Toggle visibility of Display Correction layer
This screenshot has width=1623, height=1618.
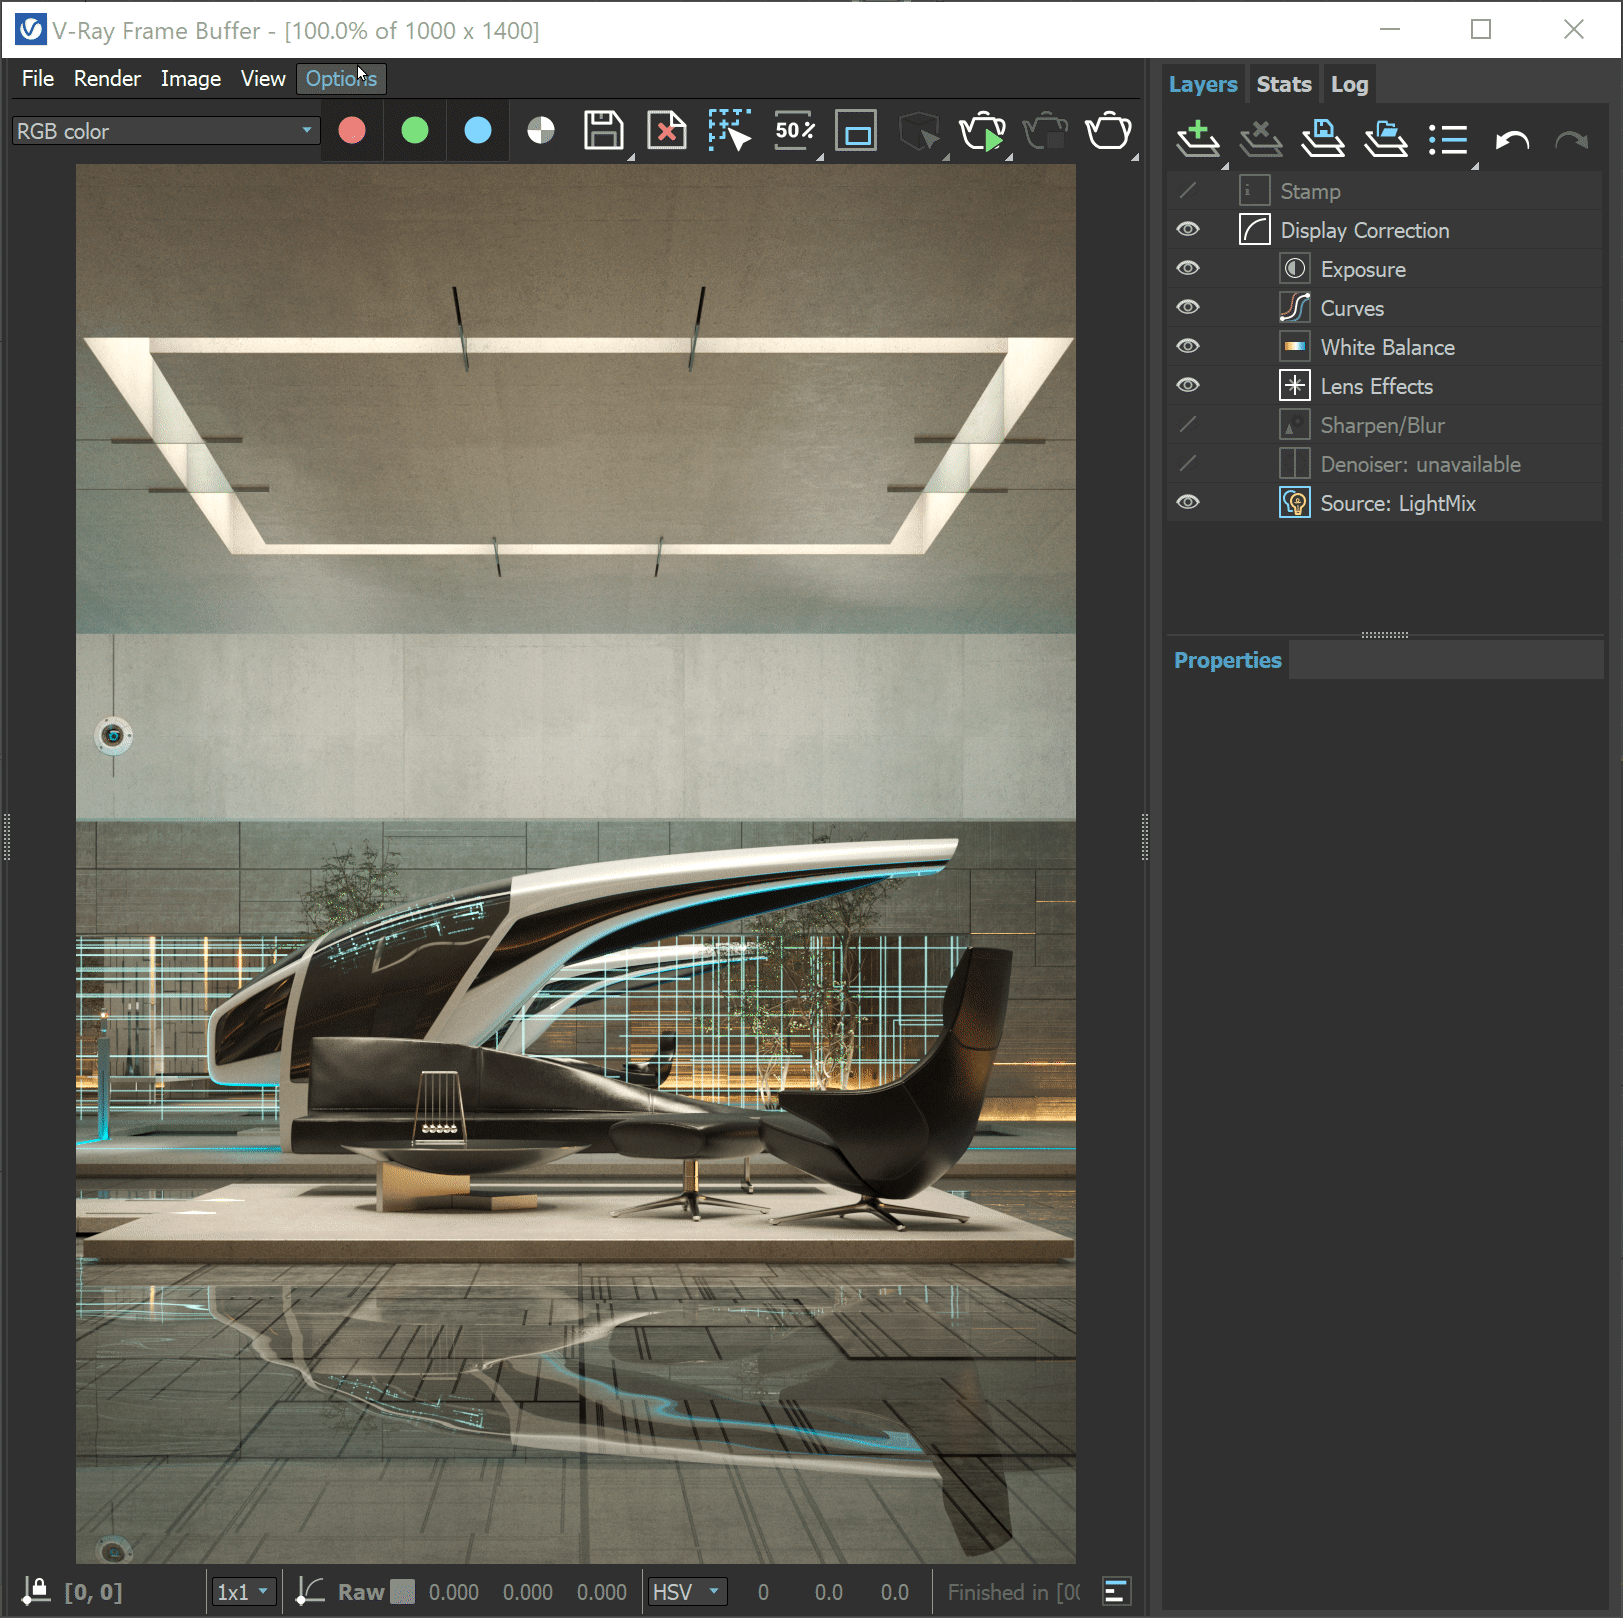1187,229
